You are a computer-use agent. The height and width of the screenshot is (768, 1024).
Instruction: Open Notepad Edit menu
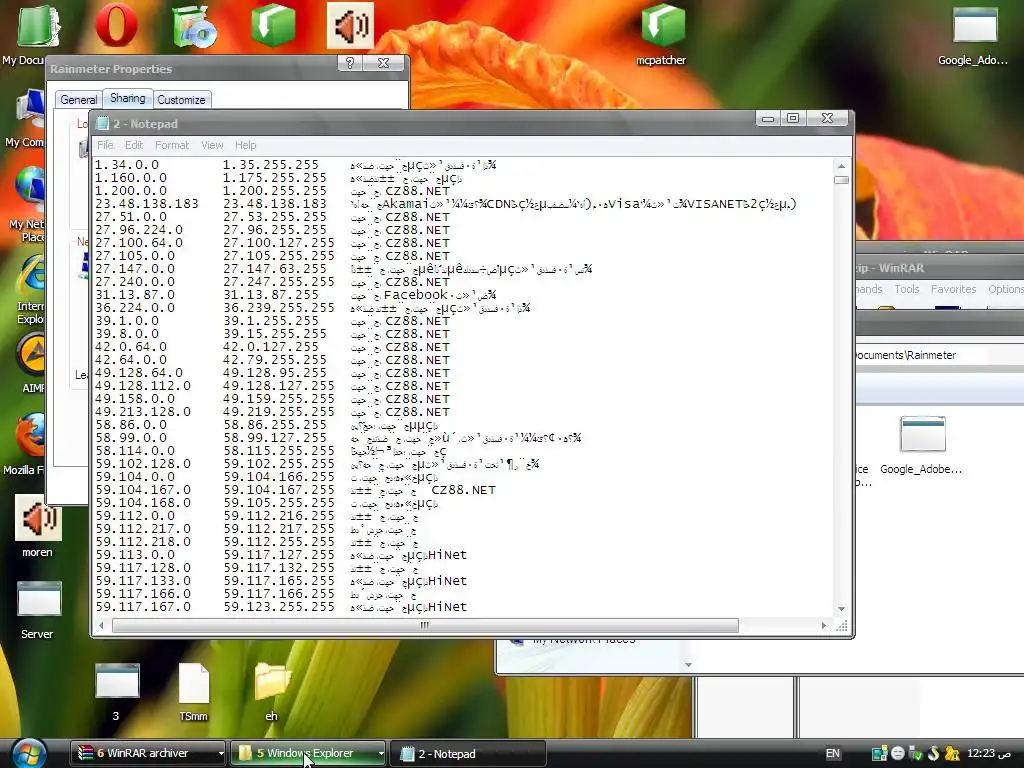134,145
